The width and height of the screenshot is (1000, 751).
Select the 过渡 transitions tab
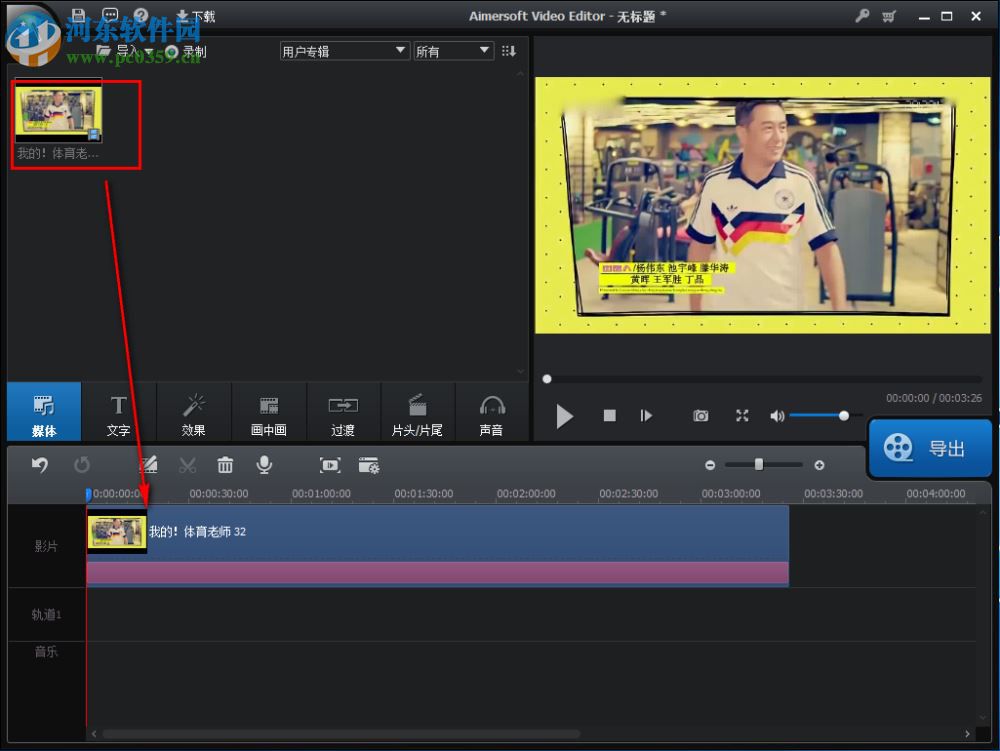click(x=343, y=412)
